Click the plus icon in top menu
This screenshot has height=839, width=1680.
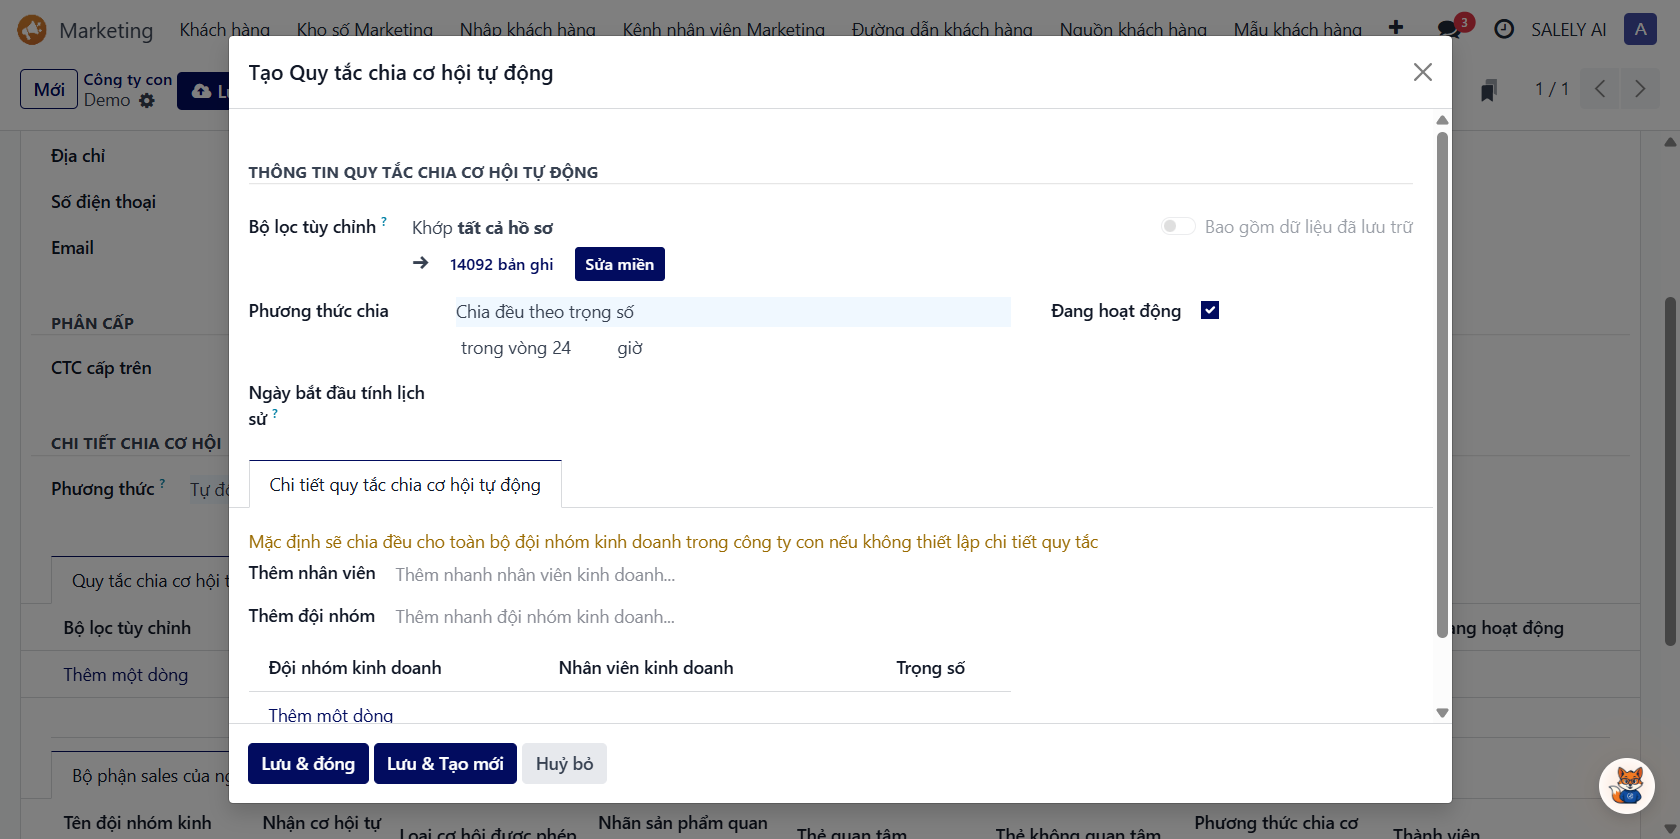tap(1396, 28)
